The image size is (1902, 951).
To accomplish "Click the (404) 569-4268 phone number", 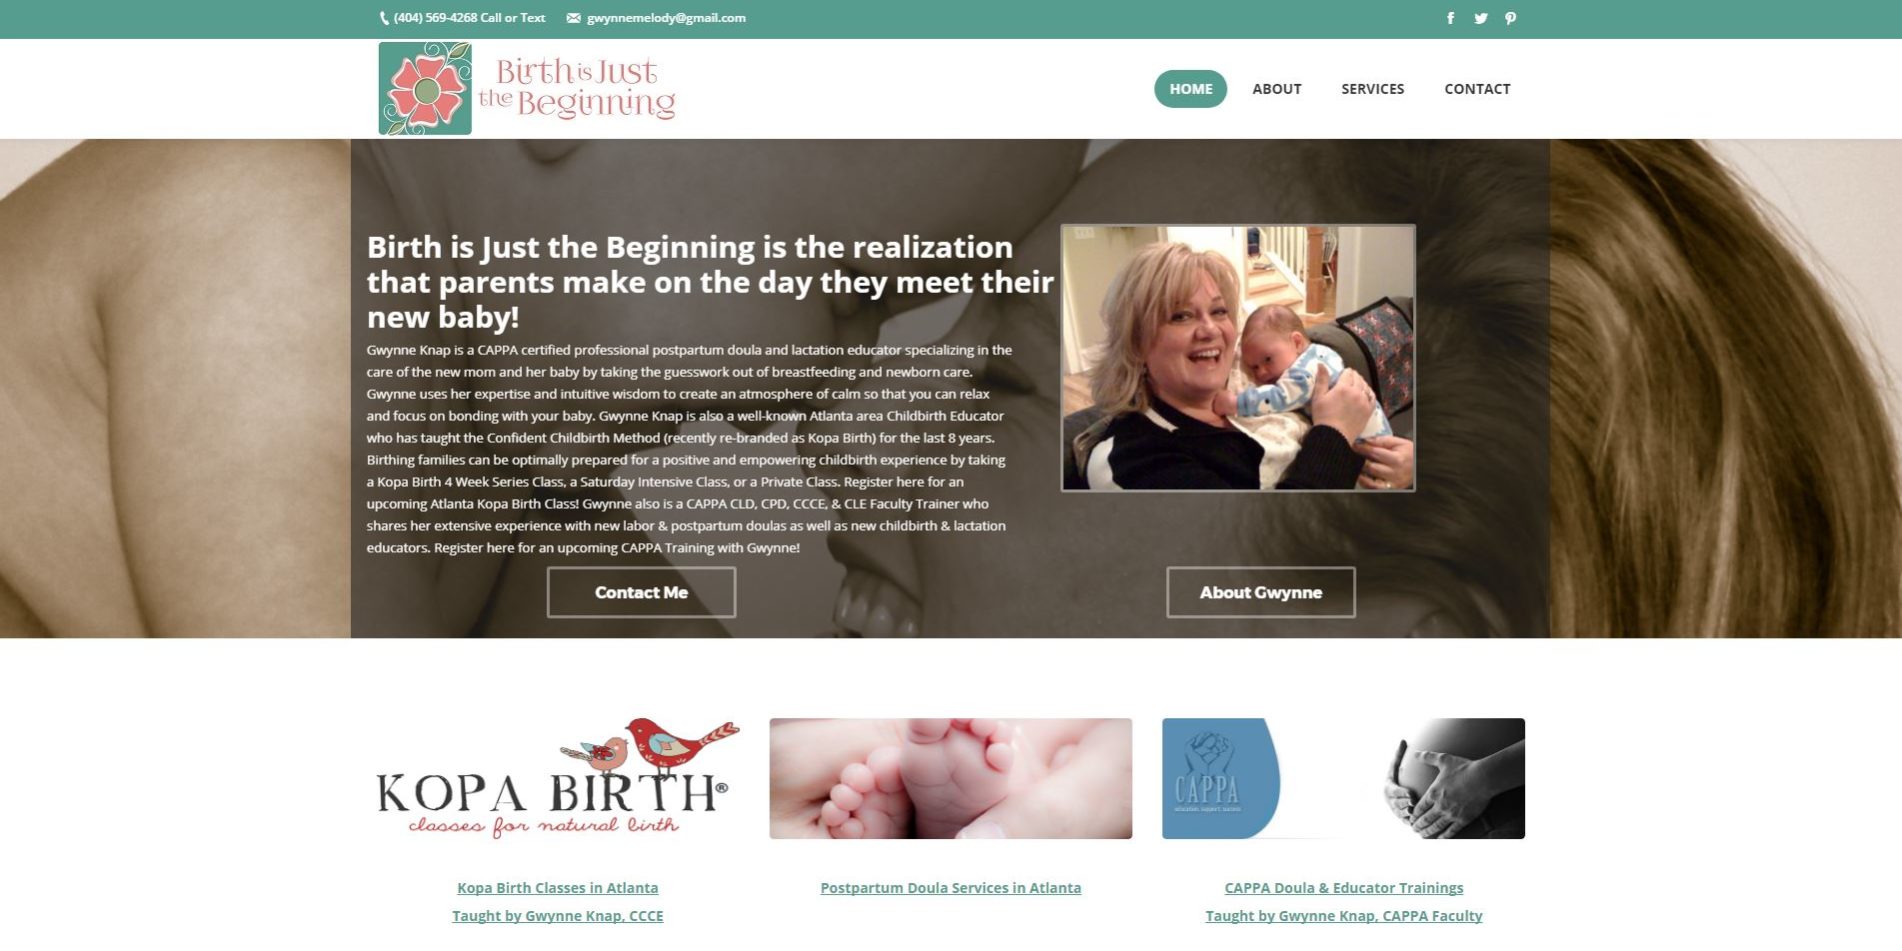I will point(435,18).
